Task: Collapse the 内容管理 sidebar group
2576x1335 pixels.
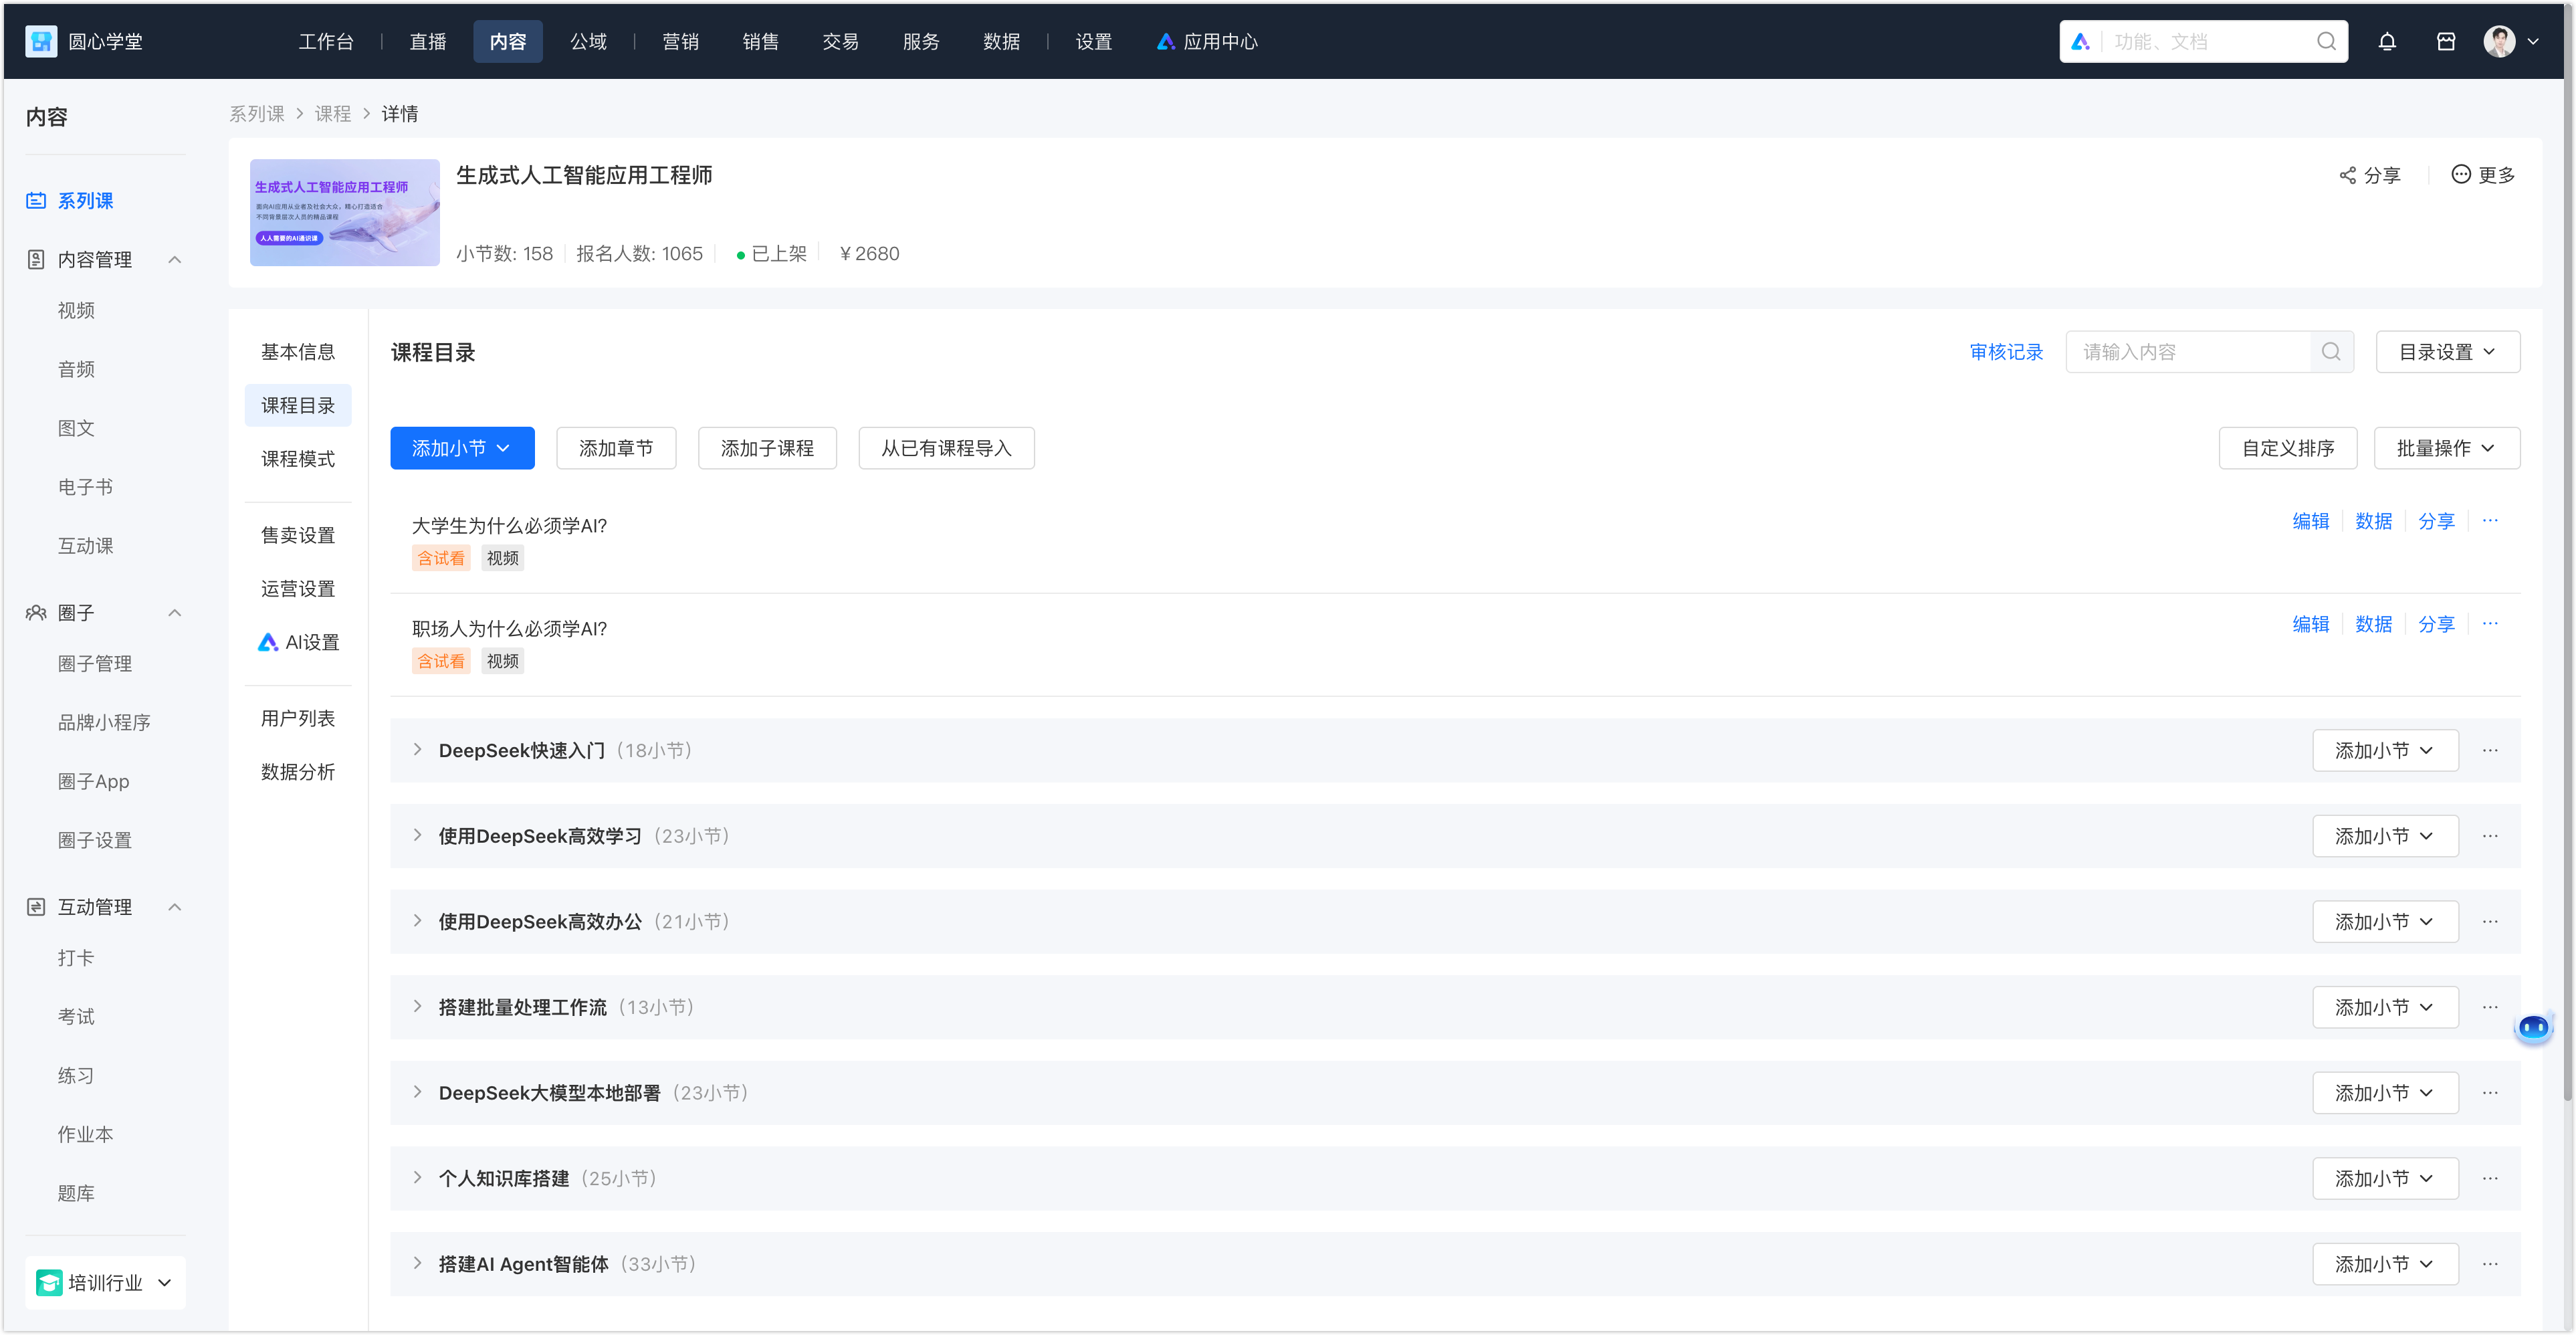Action: click(175, 260)
